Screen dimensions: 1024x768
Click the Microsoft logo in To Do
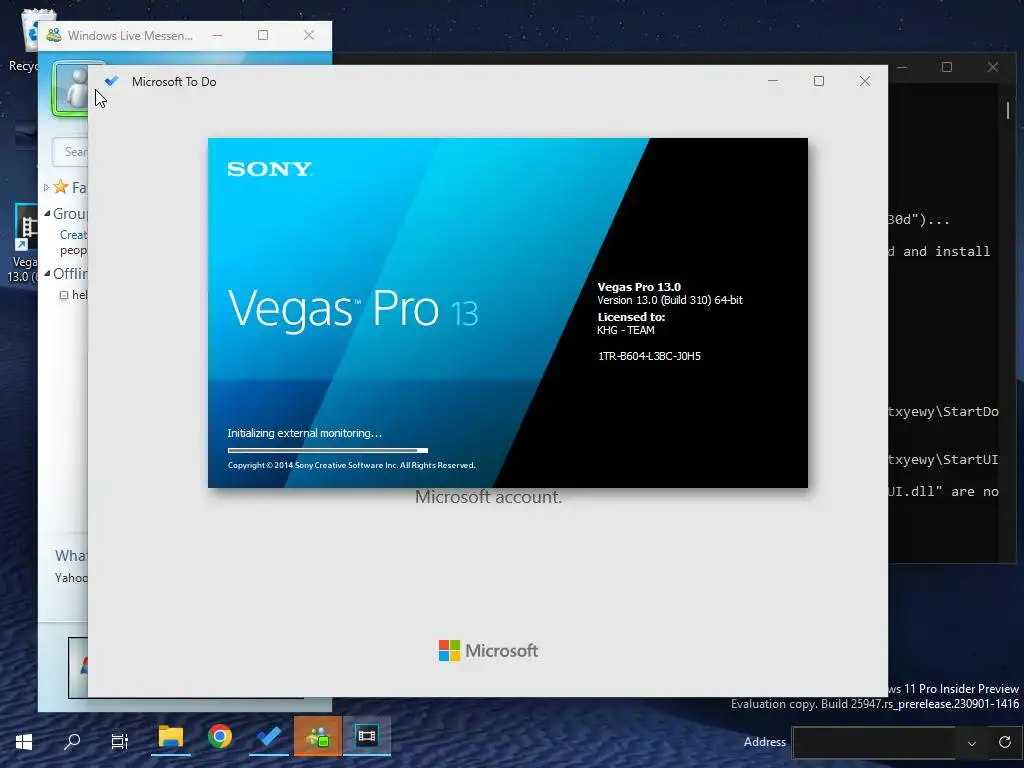tap(488, 650)
